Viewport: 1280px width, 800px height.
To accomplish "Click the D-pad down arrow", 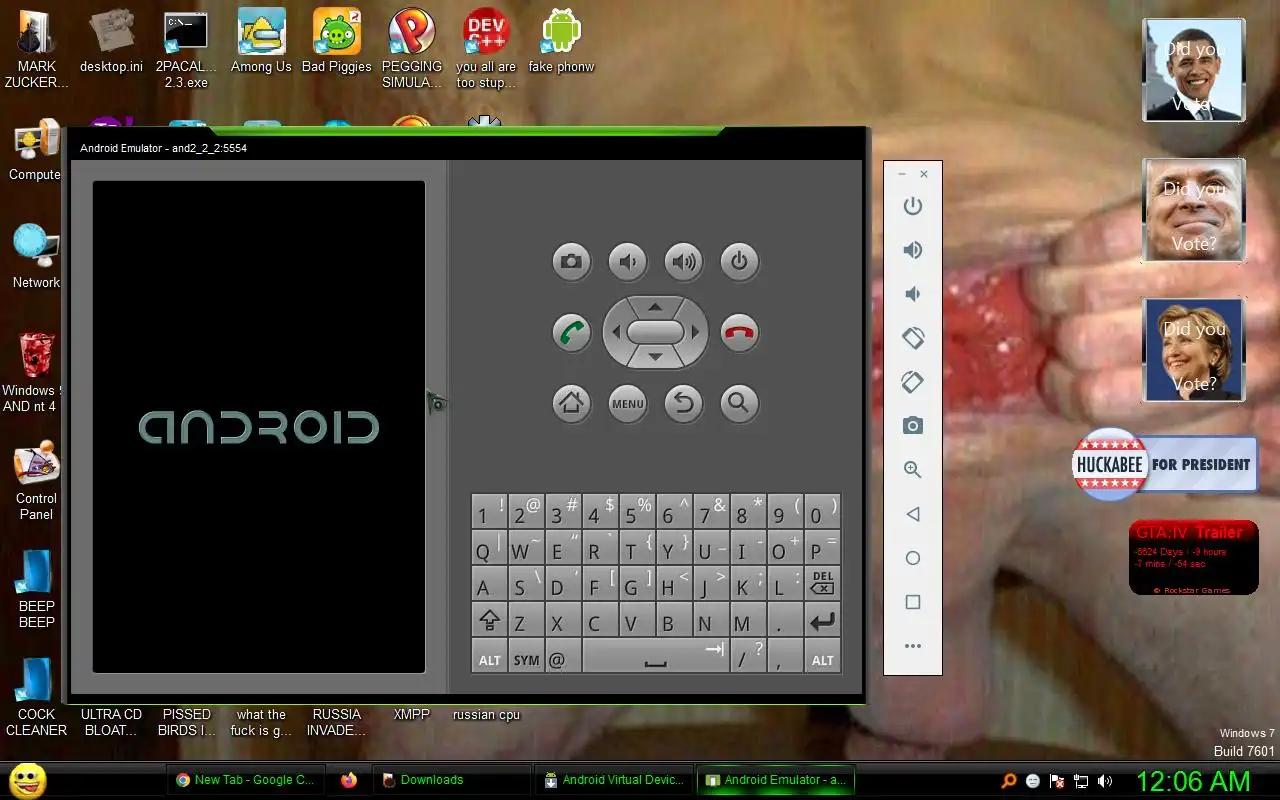I will point(655,358).
